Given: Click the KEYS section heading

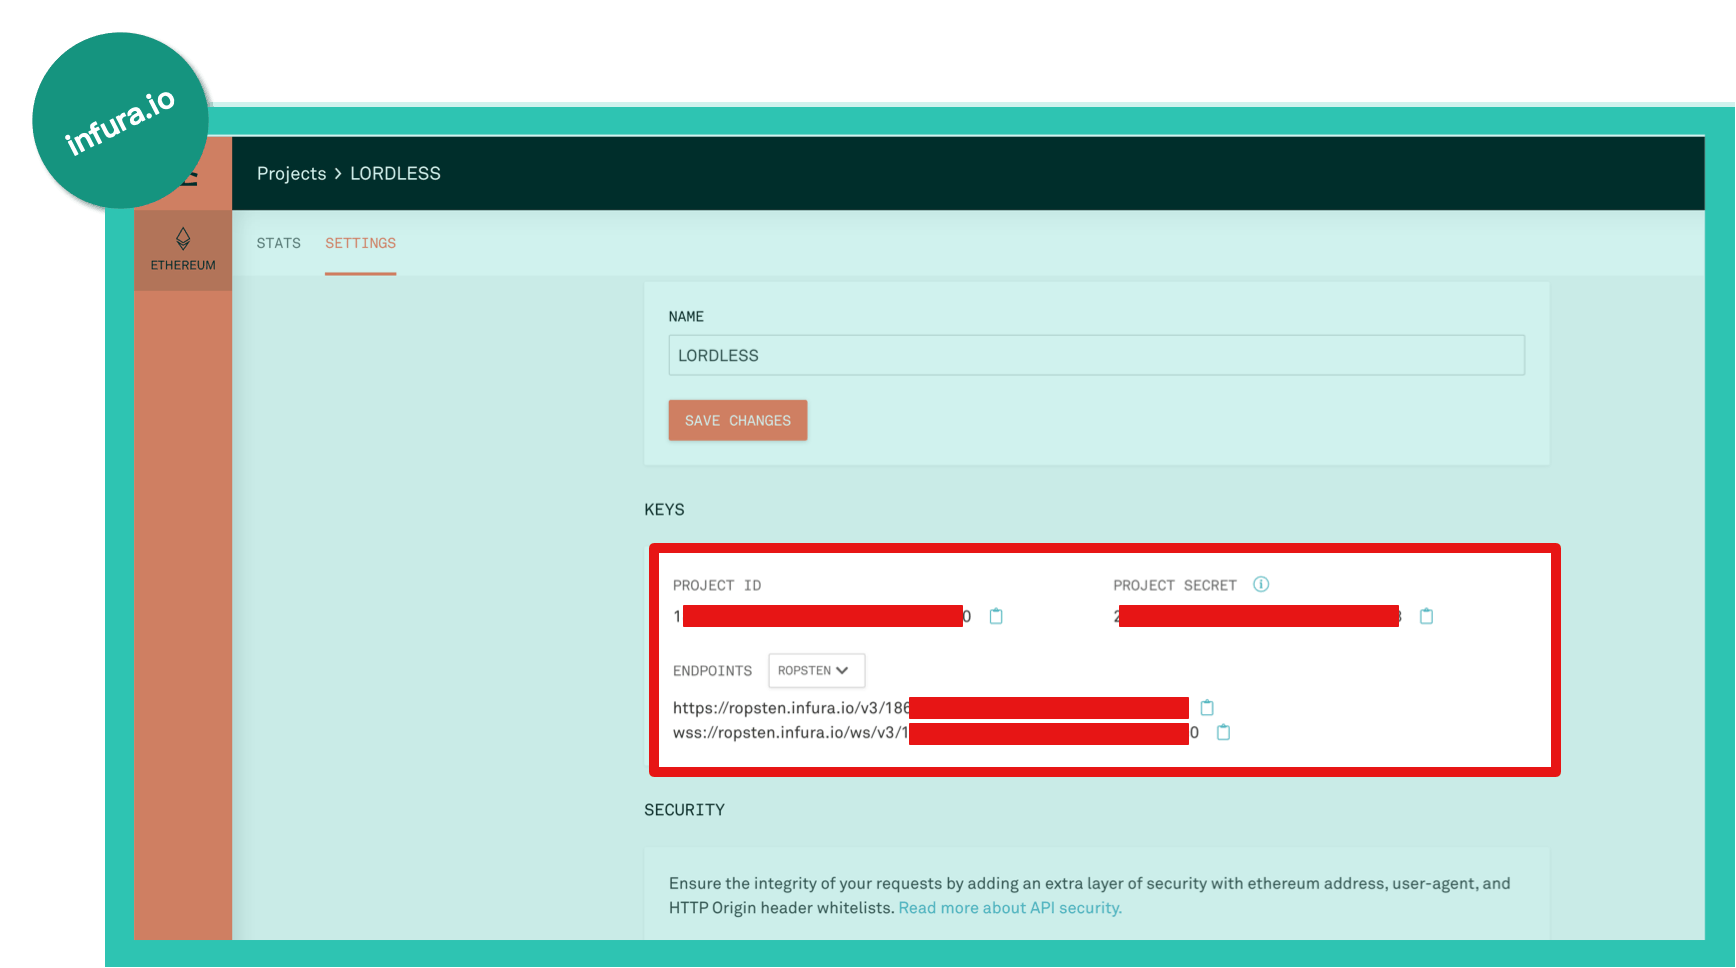Looking at the screenshot, I should [664, 510].
